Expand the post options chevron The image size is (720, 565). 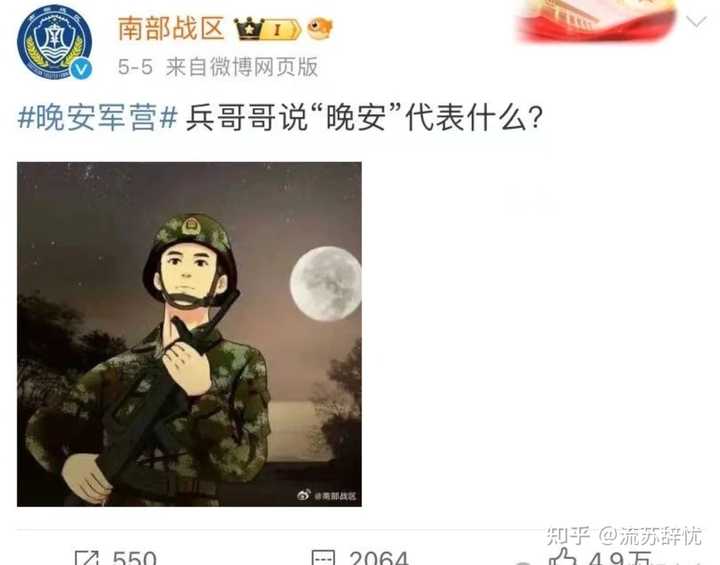(x=696, y=22)
